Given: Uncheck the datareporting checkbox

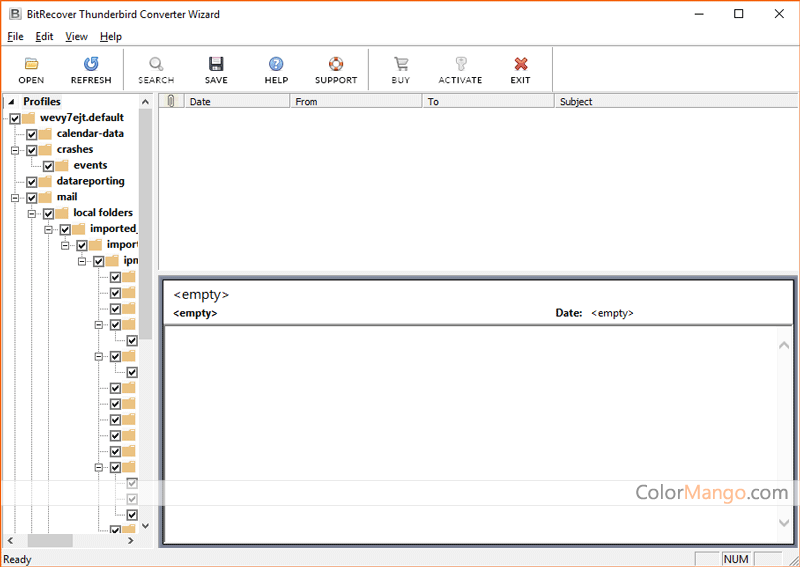Looking at the screenshot, I should (x=32, y=182).
